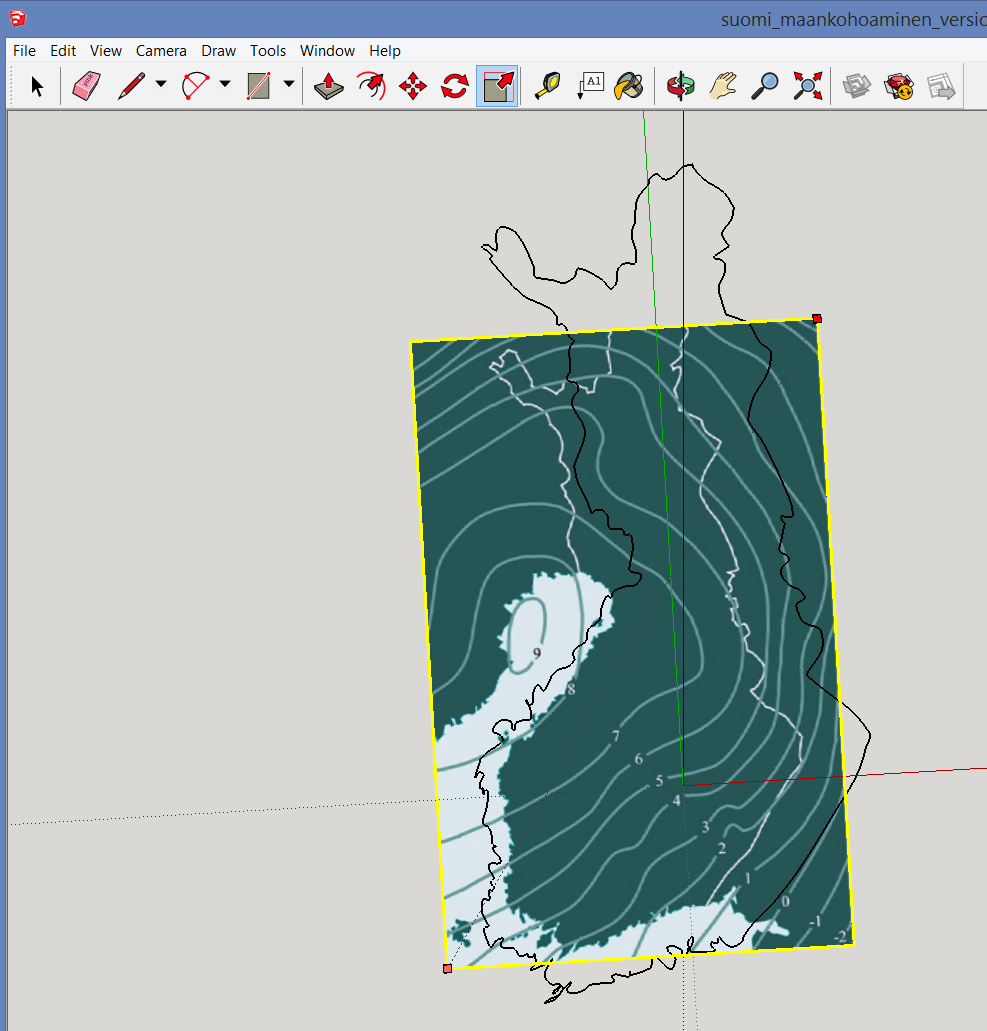Open the Rectangle shape tool dropdown

tap(289, 85)
